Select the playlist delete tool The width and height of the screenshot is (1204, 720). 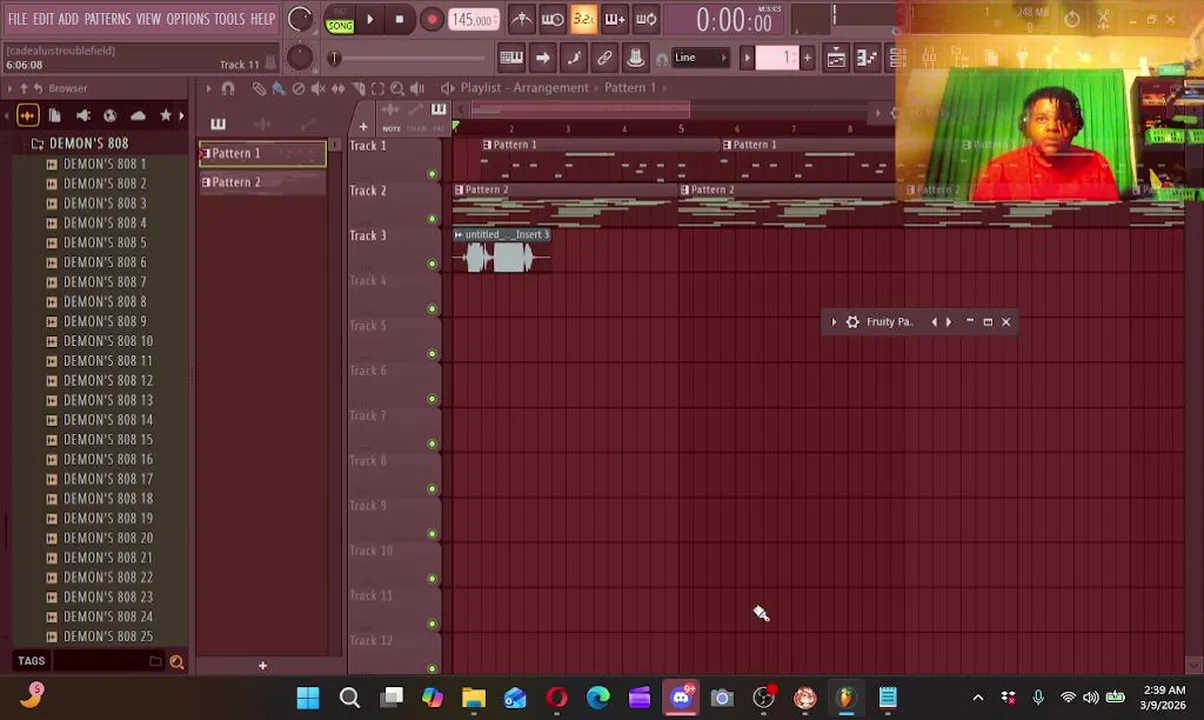(x=298, y=88)
